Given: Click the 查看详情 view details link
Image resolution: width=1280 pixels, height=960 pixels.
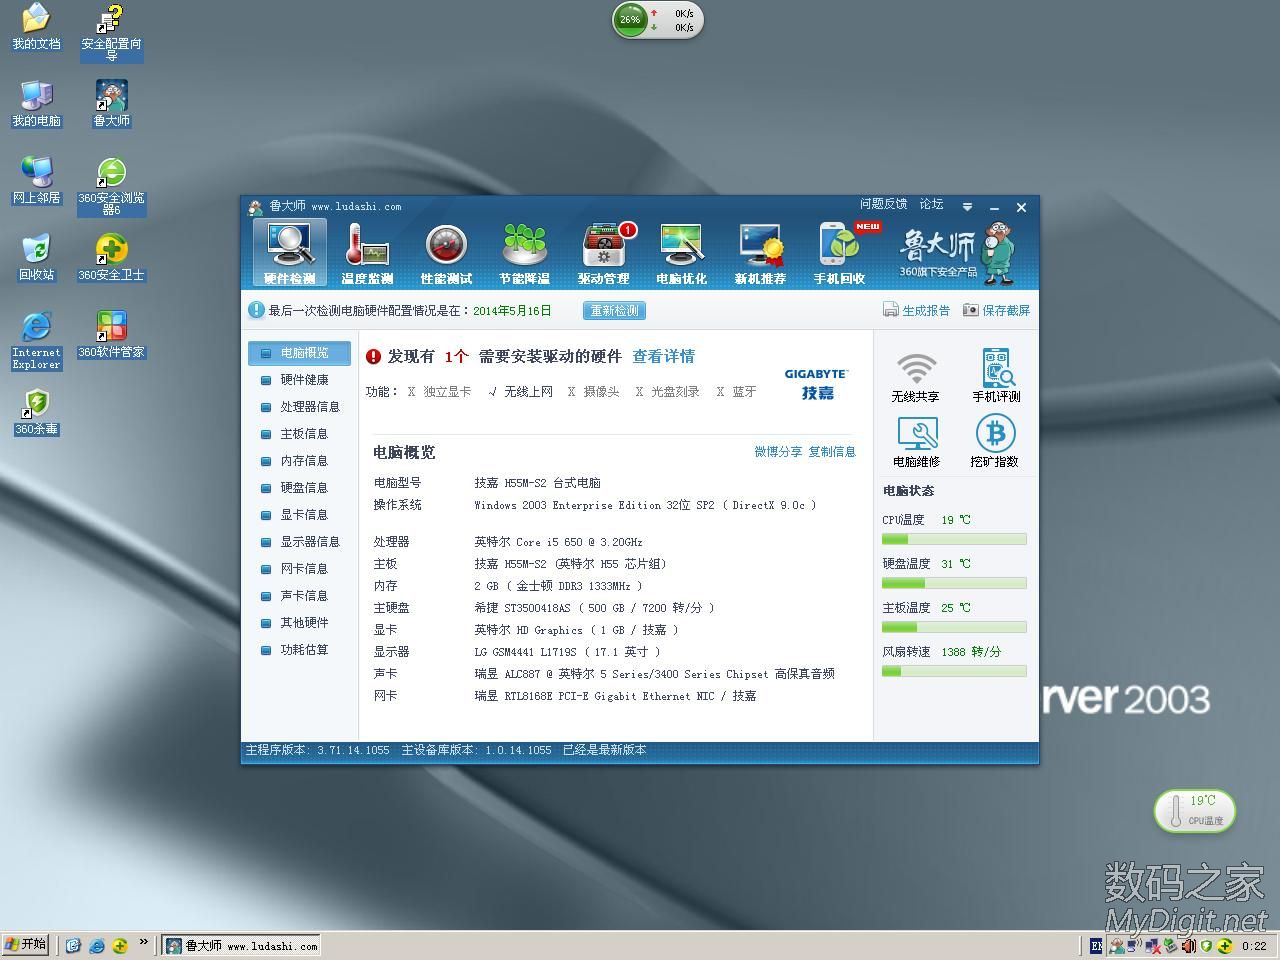Looking at the screenshot, I should [663, 356].
